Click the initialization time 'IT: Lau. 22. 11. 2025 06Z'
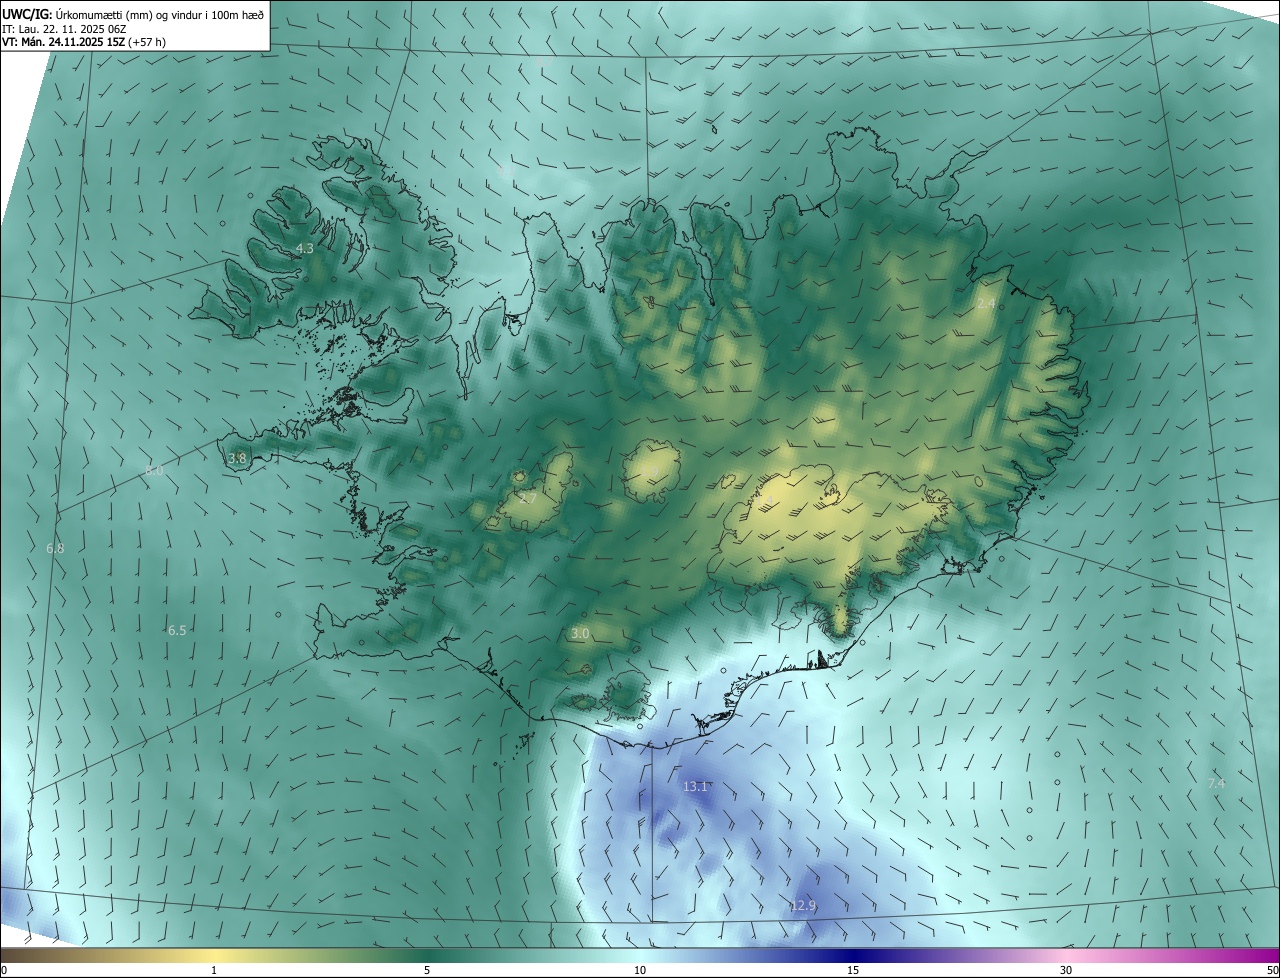This screenshot has width=1280, height=978. pyautogui.click(x=65, y=29)
